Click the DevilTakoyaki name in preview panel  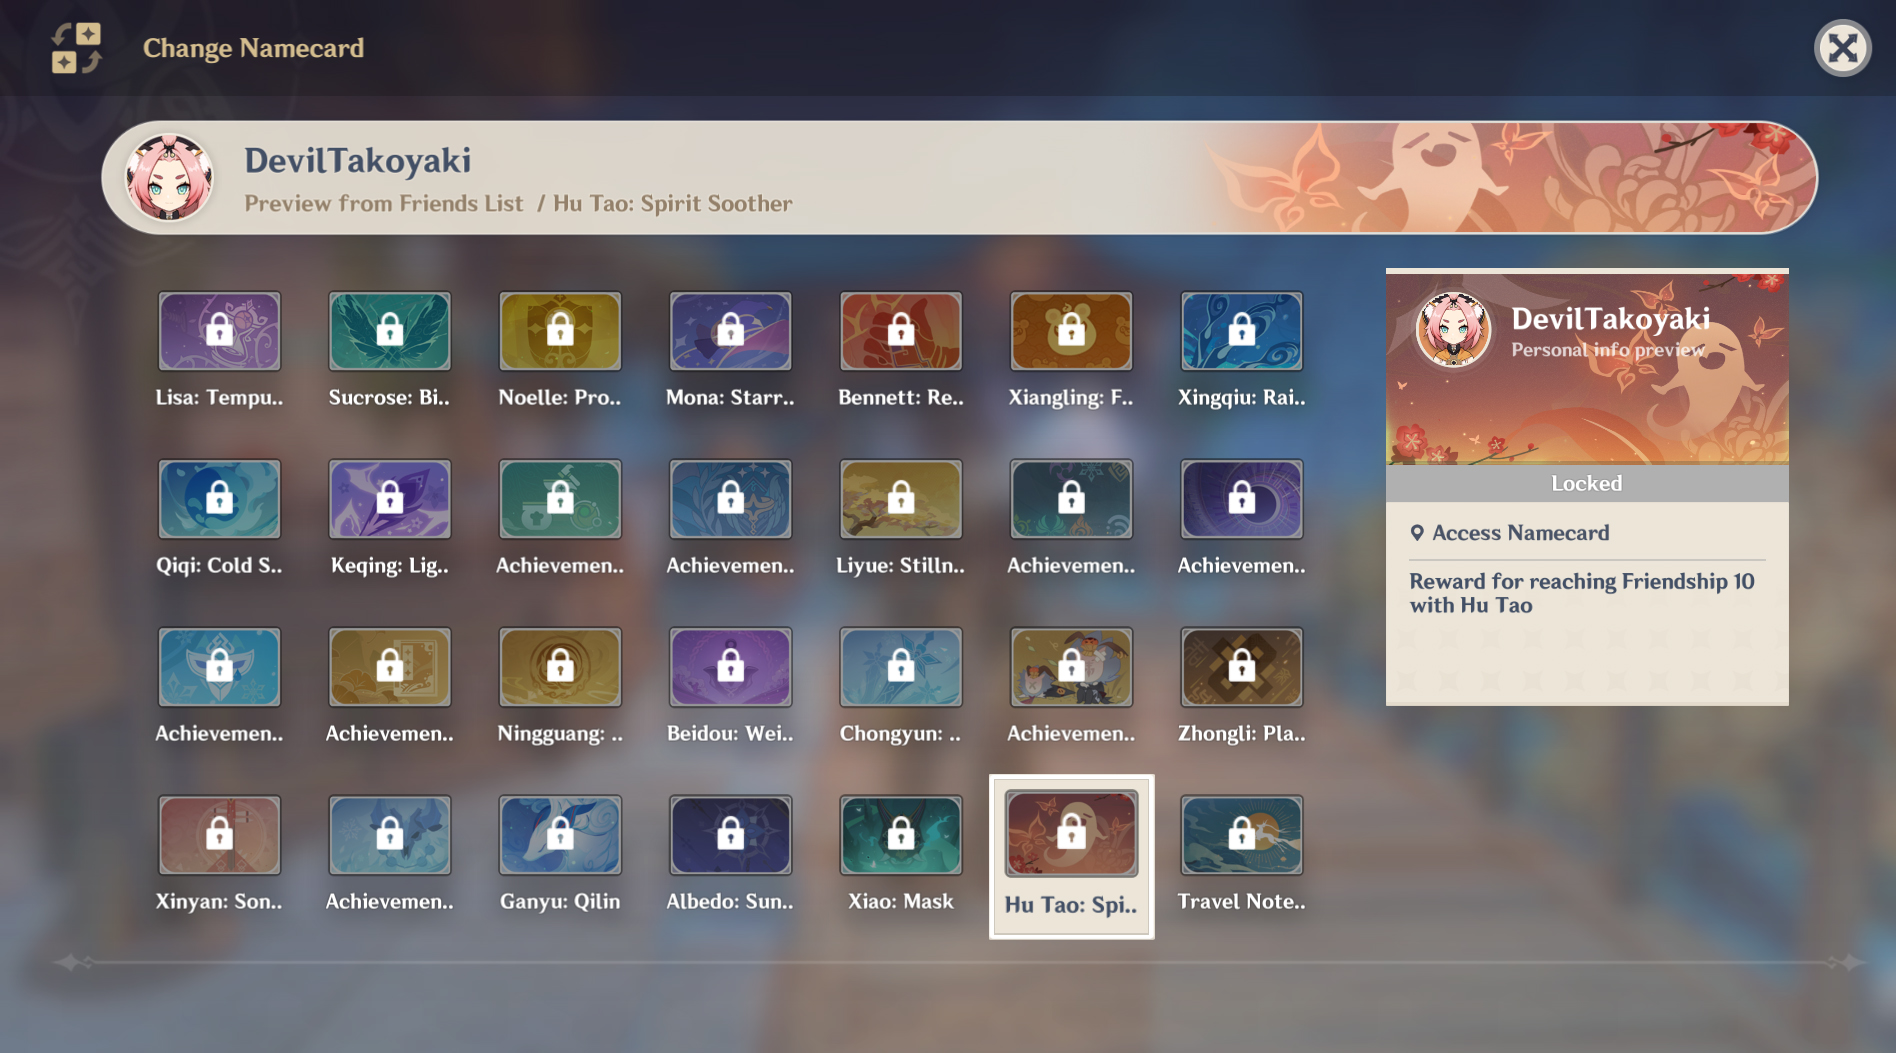[x=1610, y=319]
